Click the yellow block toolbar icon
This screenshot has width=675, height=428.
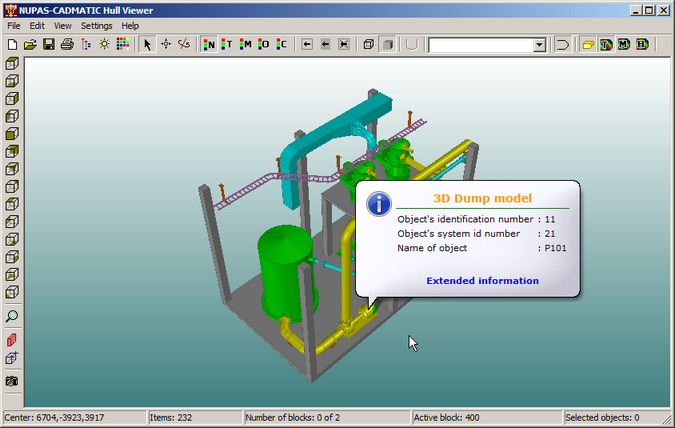coord(588,44)
